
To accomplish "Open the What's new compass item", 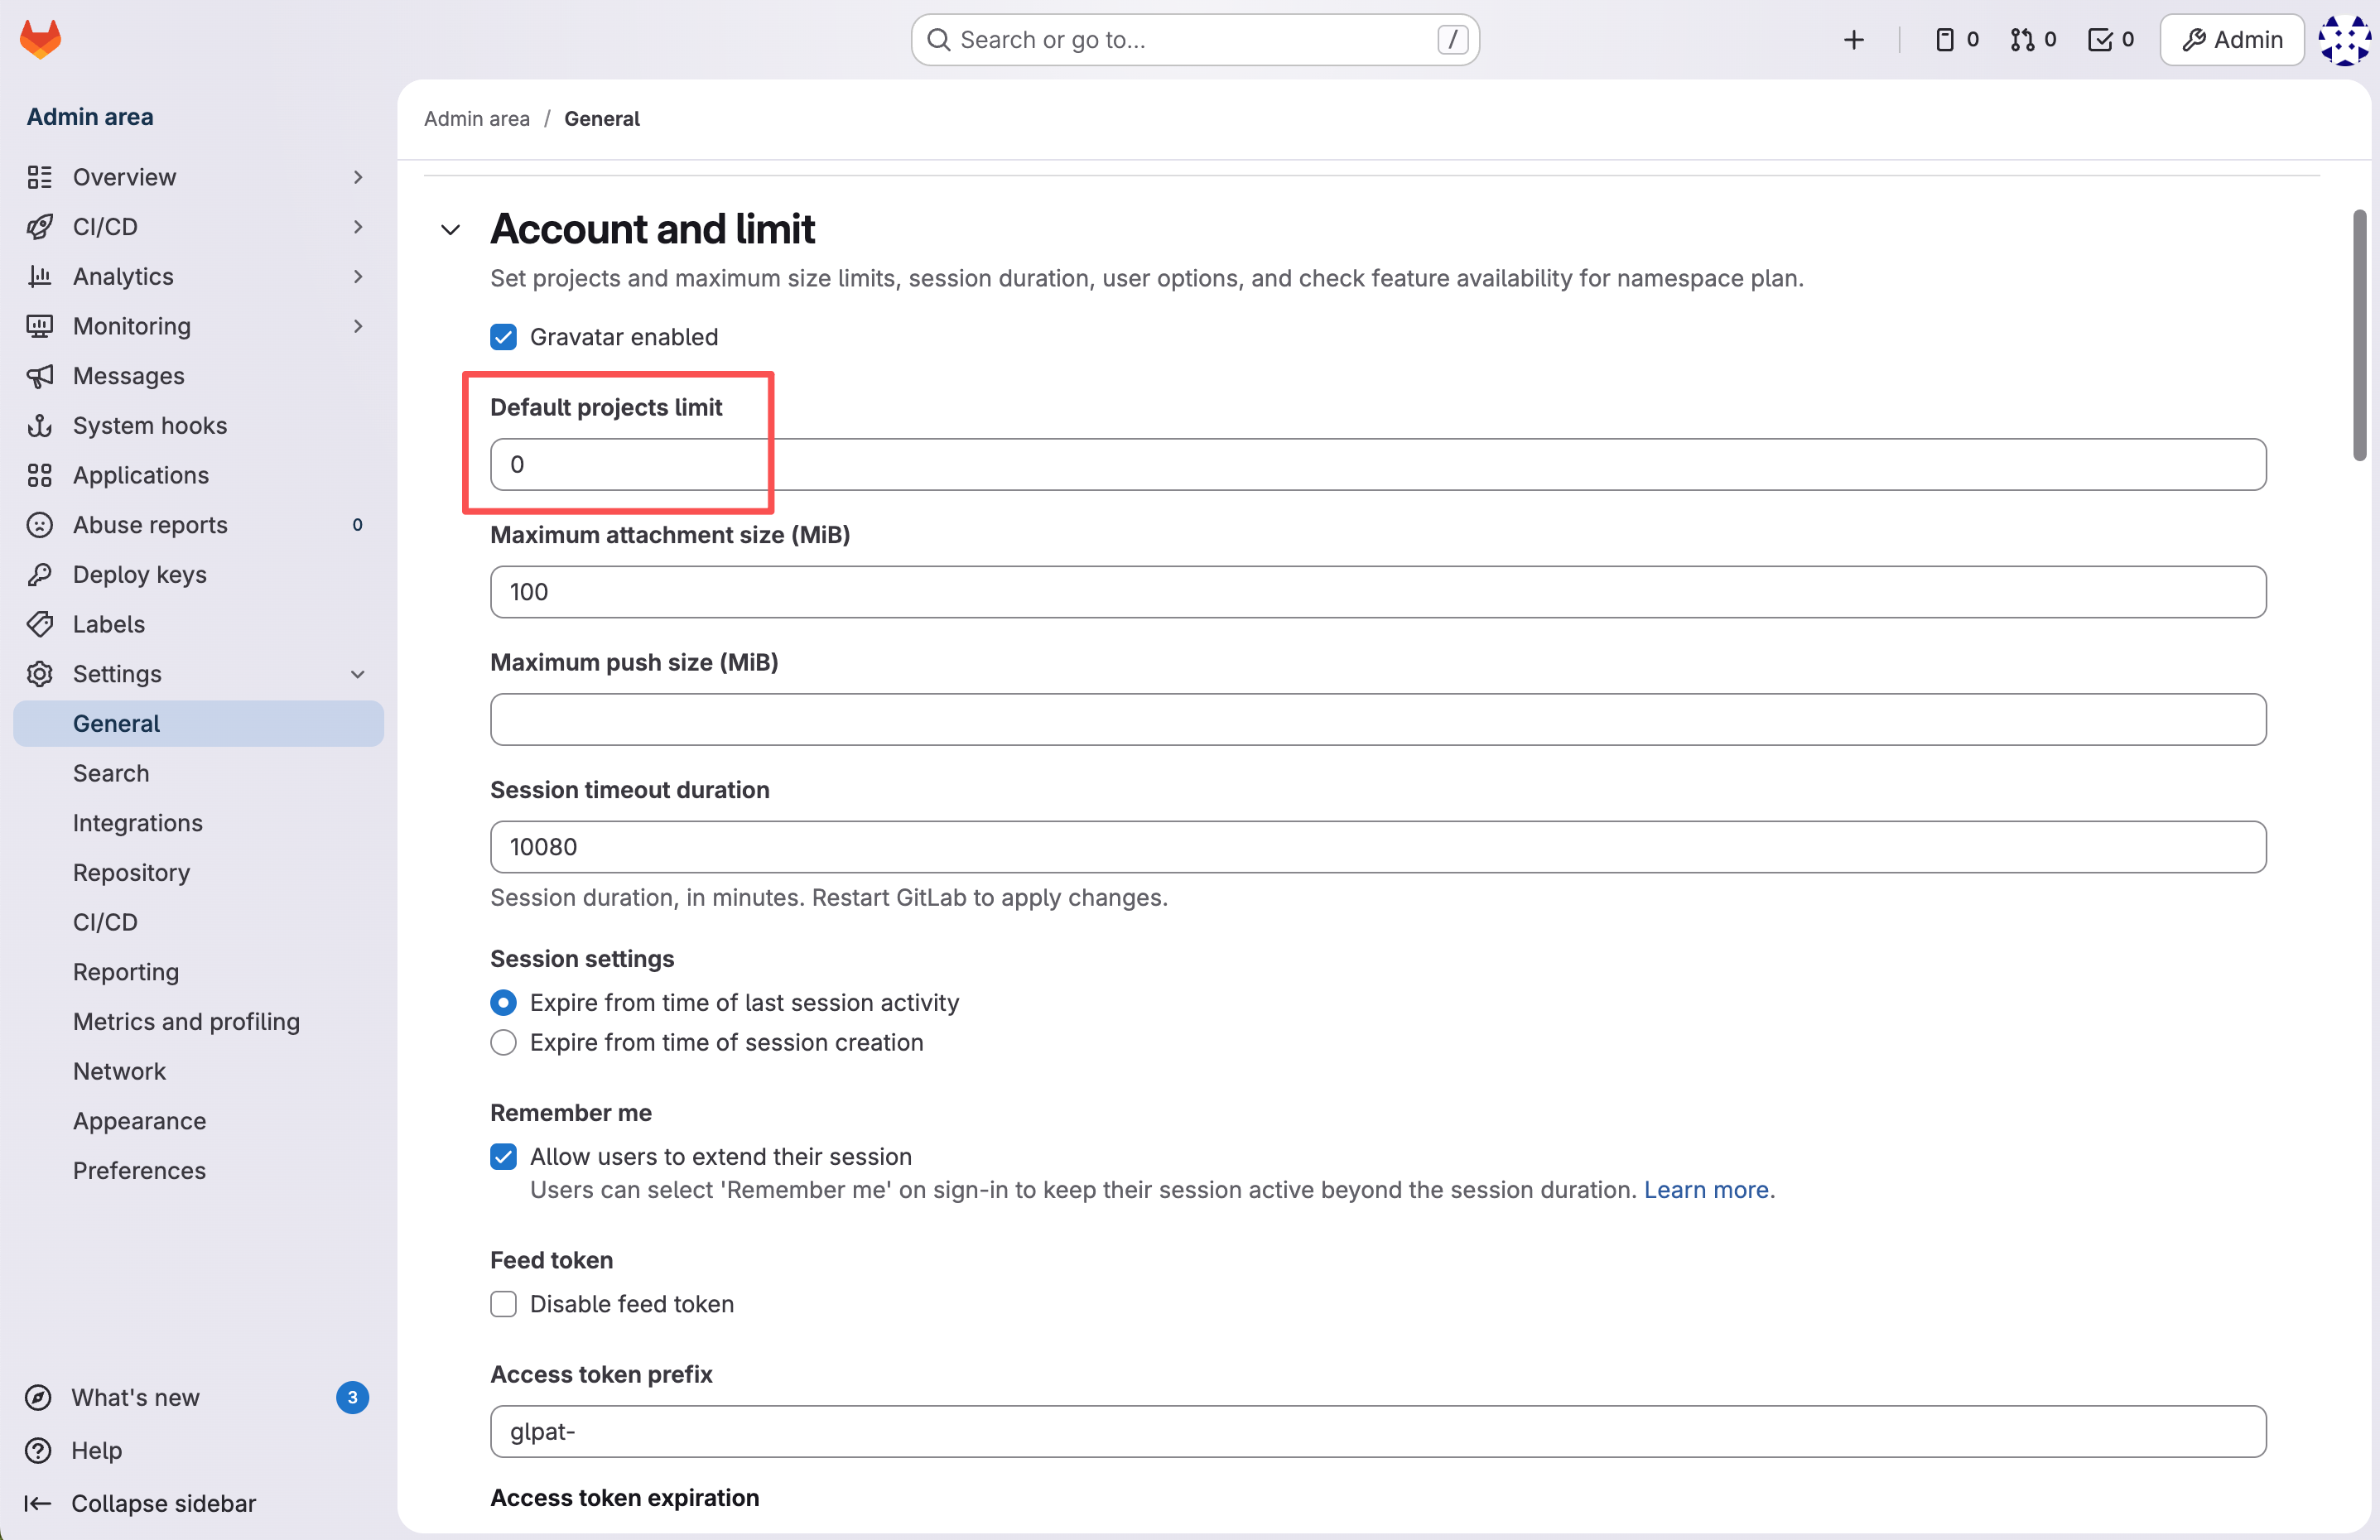I will pos(135,1397).
